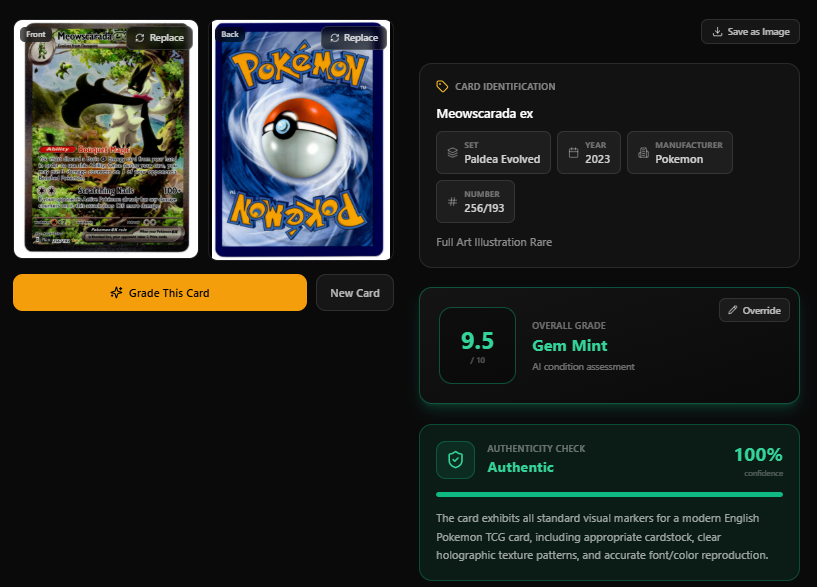The height and width of the screenshot is (587, 817).
Task: Click the authenticity shield check icon
Action: pyautogui.click(x=455, y=460)
